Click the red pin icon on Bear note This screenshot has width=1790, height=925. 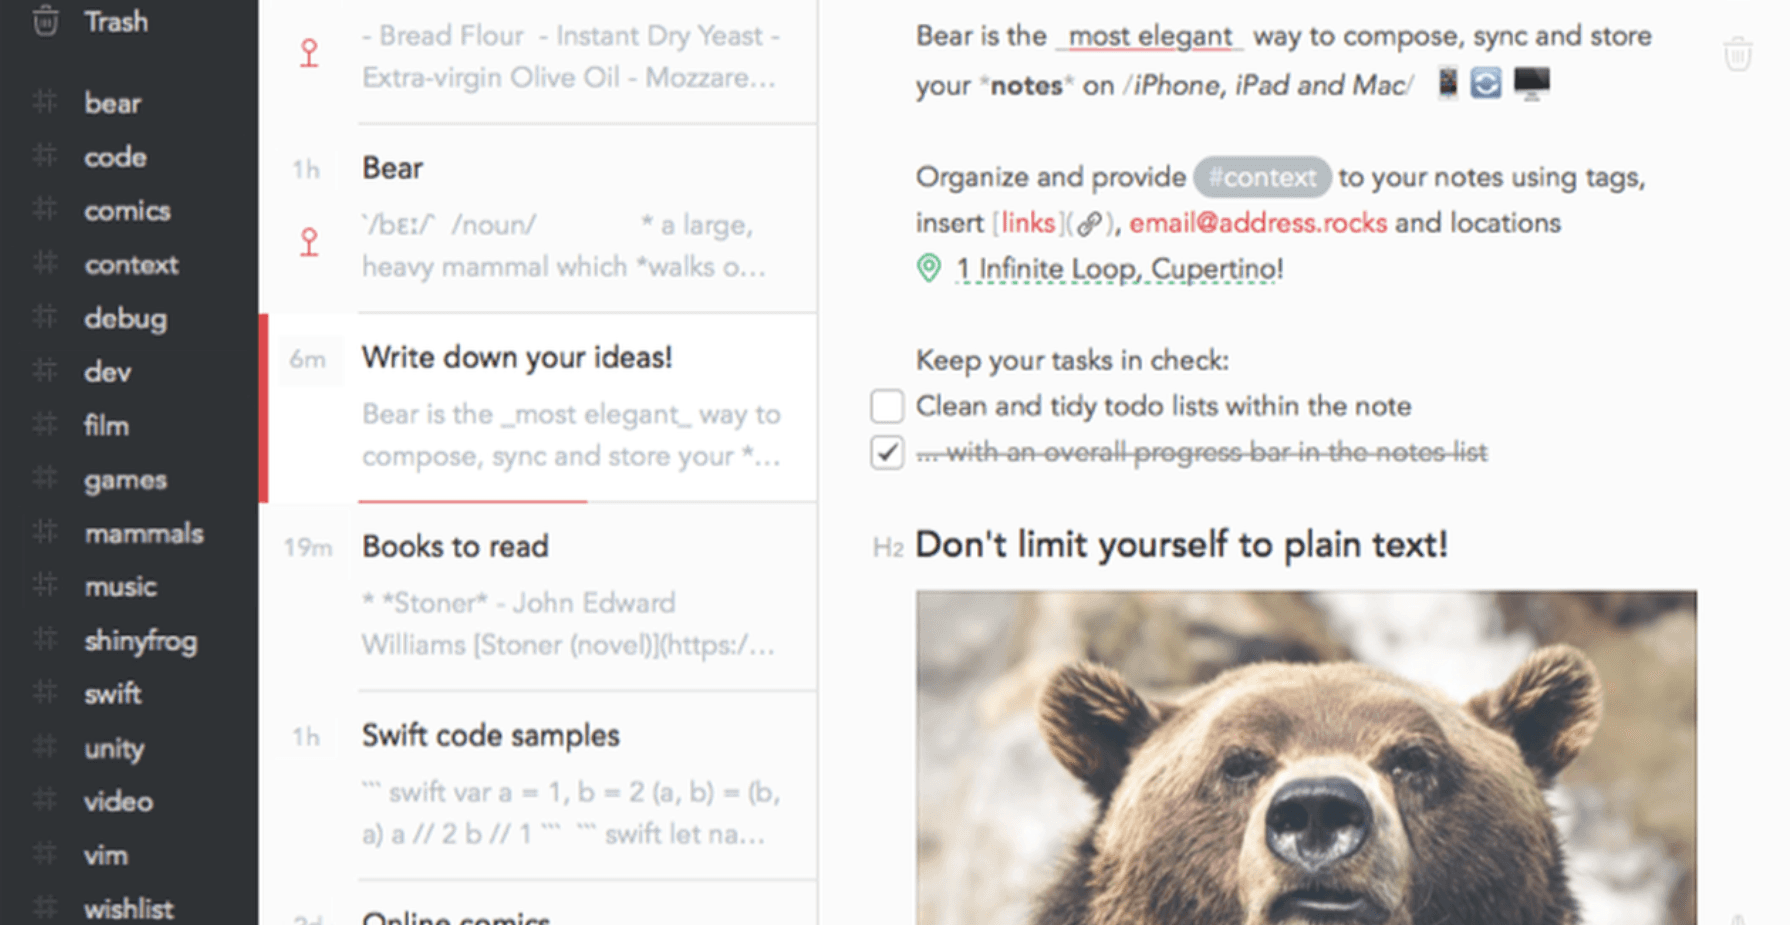(x=309, y=242)
